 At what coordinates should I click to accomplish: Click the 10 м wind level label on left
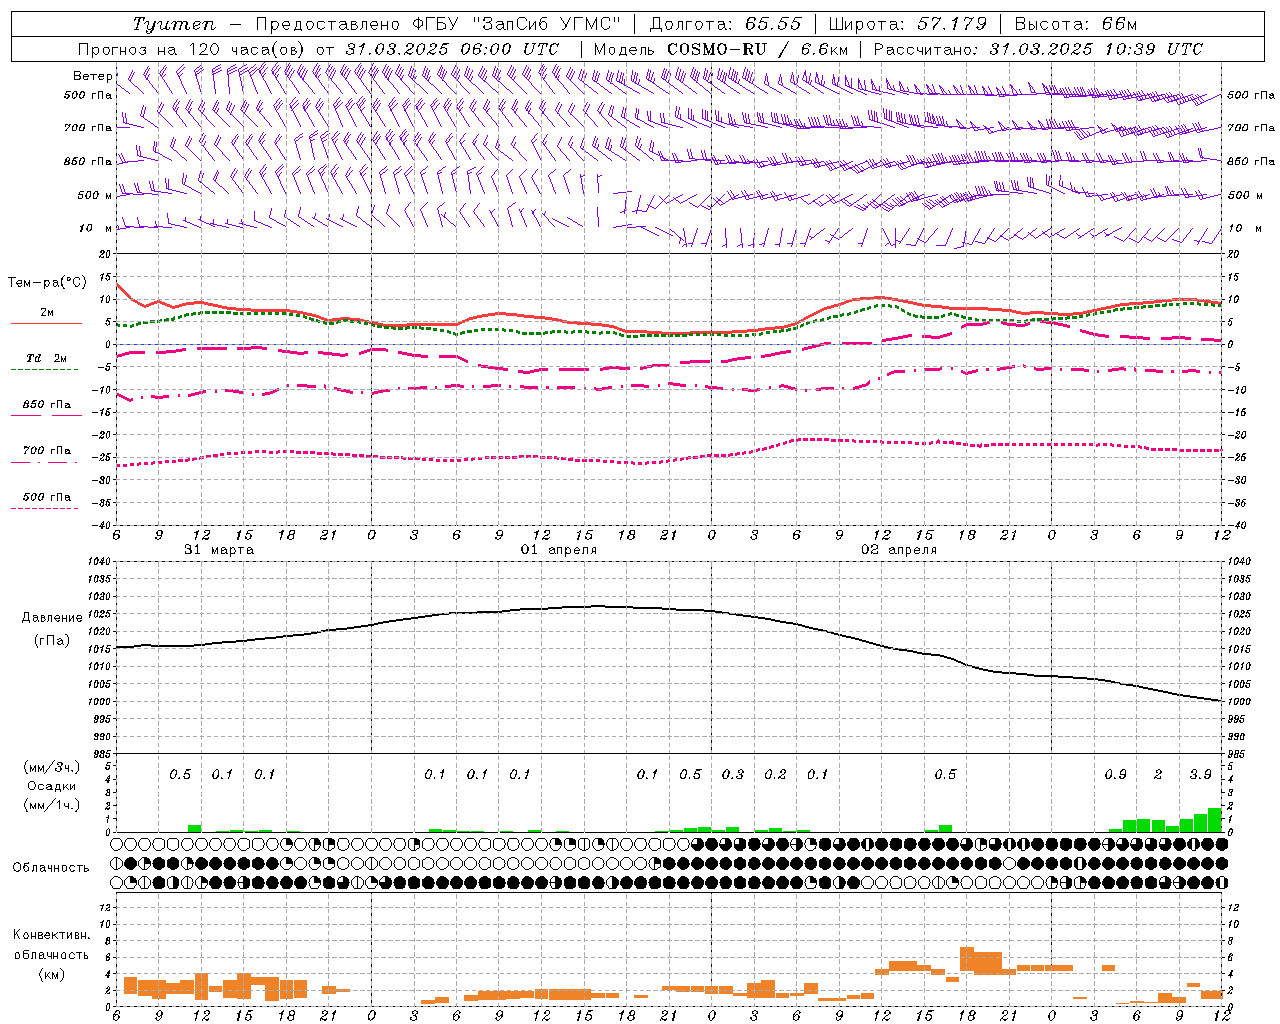coord(96,228)
